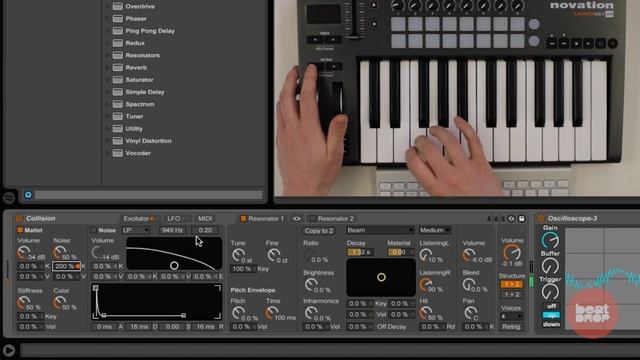Toggle the Resonator 1 activator square
The height and width of the screenshot is (360, 640).
point(243,219)
